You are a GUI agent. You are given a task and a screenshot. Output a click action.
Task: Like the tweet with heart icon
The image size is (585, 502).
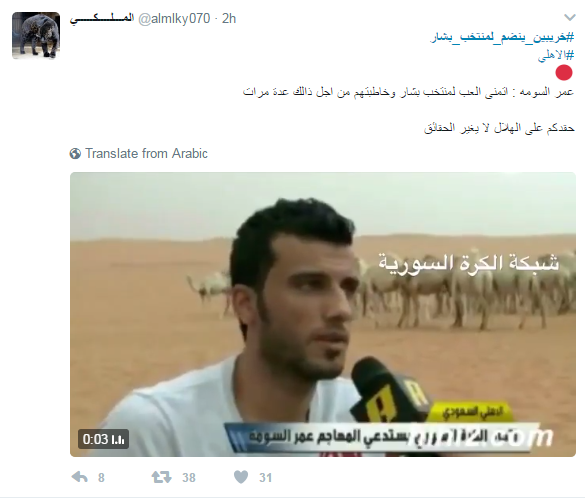pyautogui.click(x=241, y=477)
